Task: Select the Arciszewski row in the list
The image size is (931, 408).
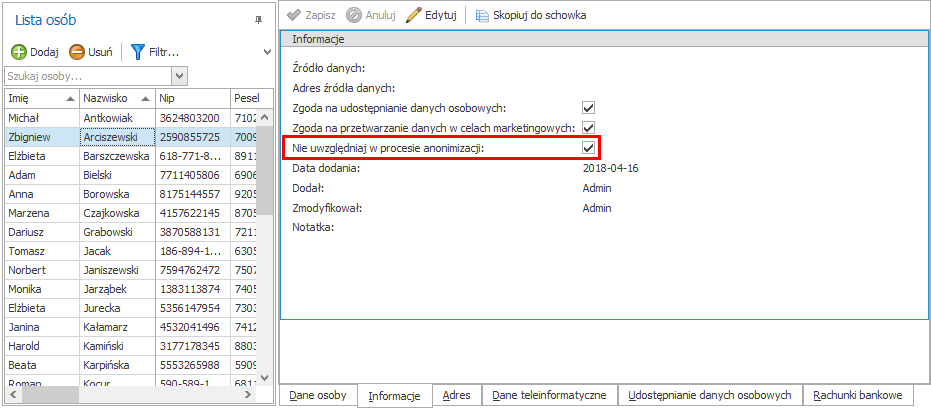Action: (116, 137)
